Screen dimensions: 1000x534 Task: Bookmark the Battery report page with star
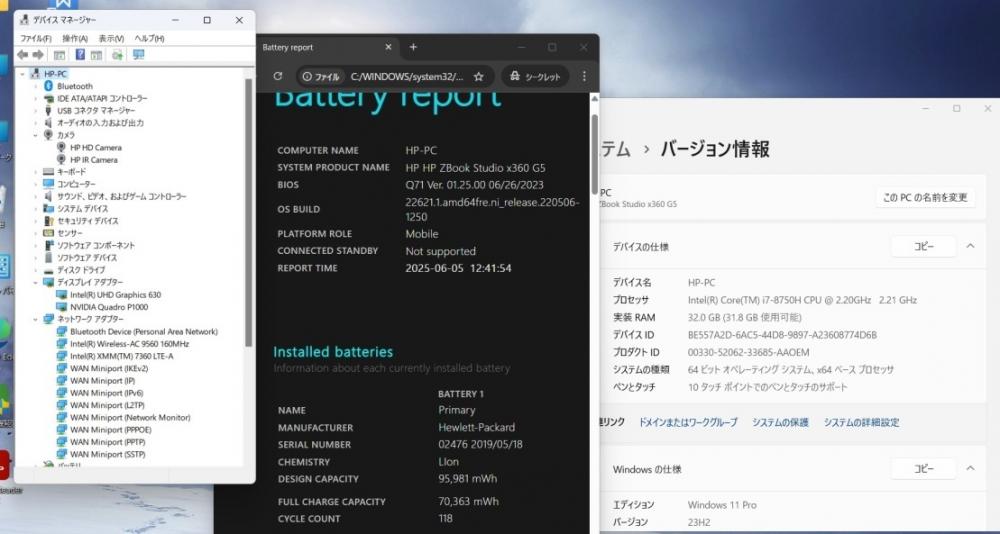478,77
